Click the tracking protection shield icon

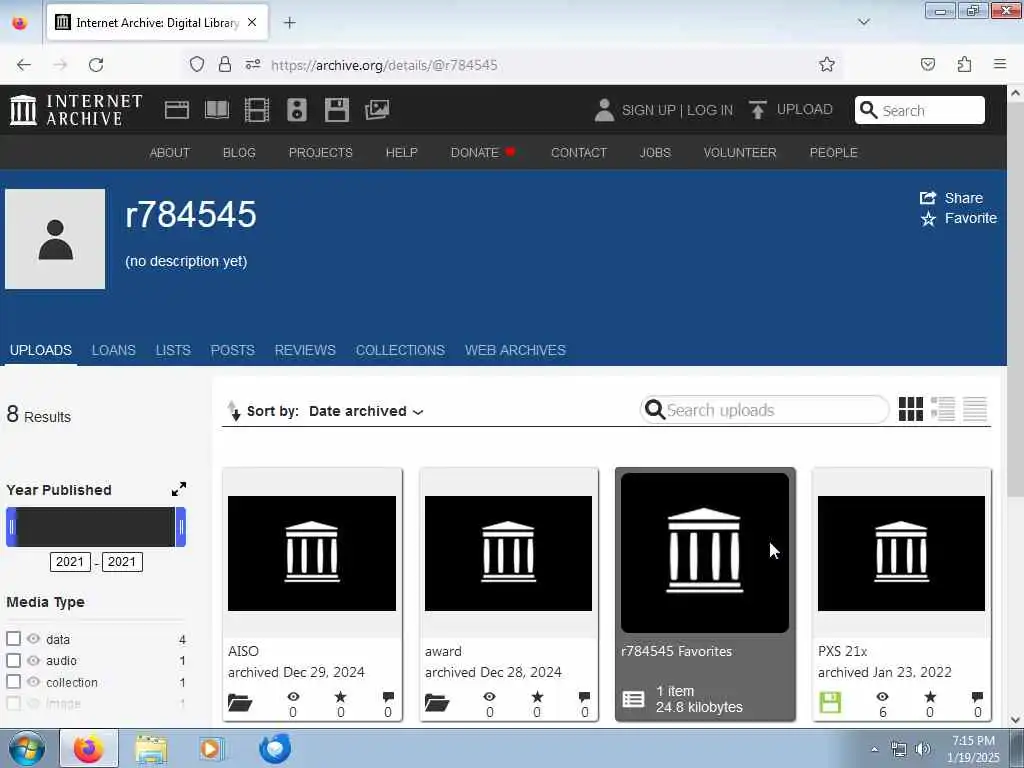click(197, 64)
